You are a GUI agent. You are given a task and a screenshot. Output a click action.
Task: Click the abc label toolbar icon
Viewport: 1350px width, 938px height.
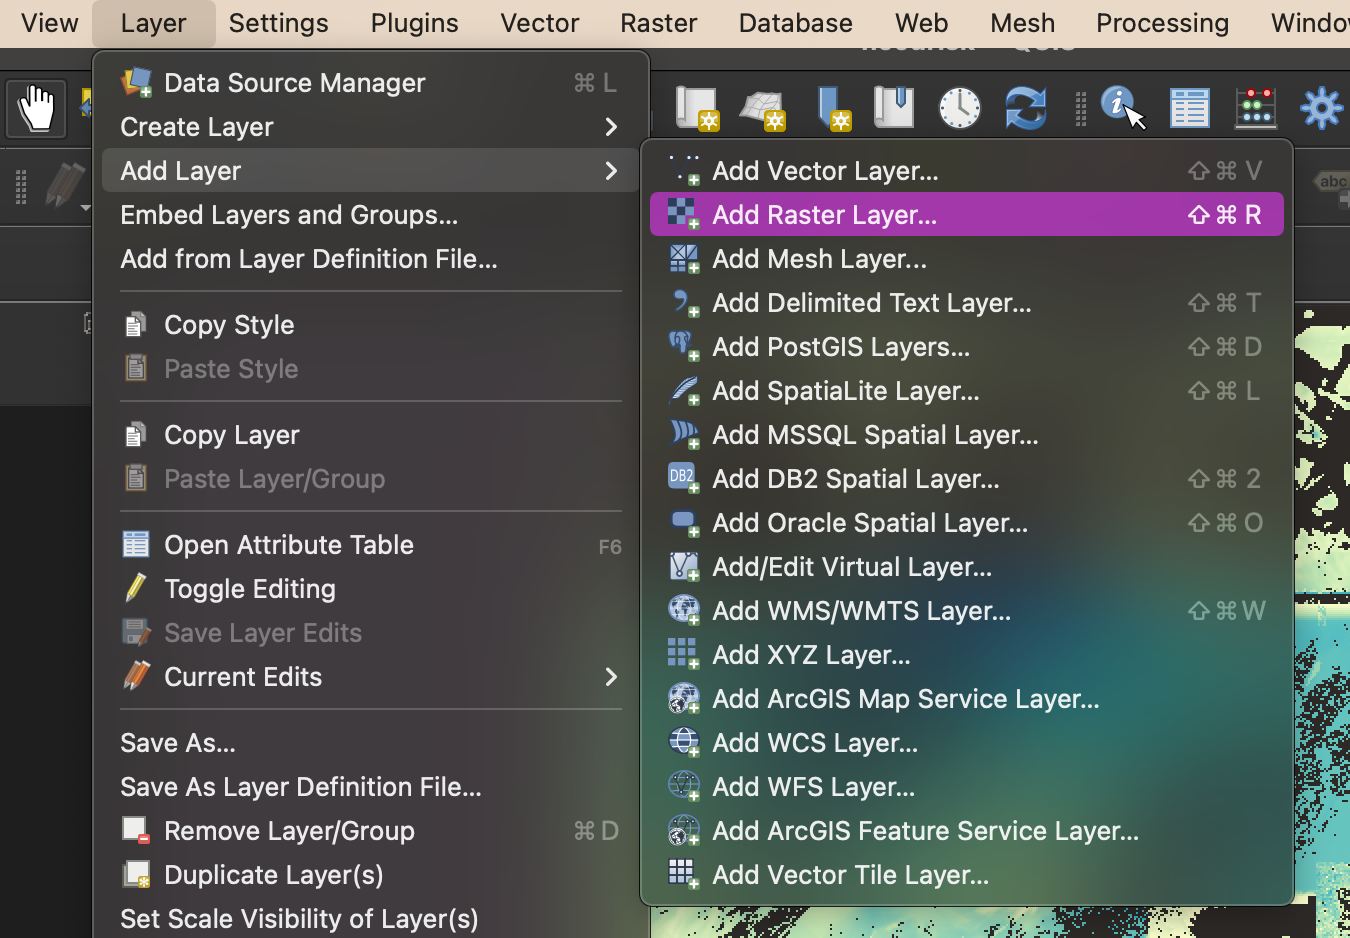tap(1332, 183)
